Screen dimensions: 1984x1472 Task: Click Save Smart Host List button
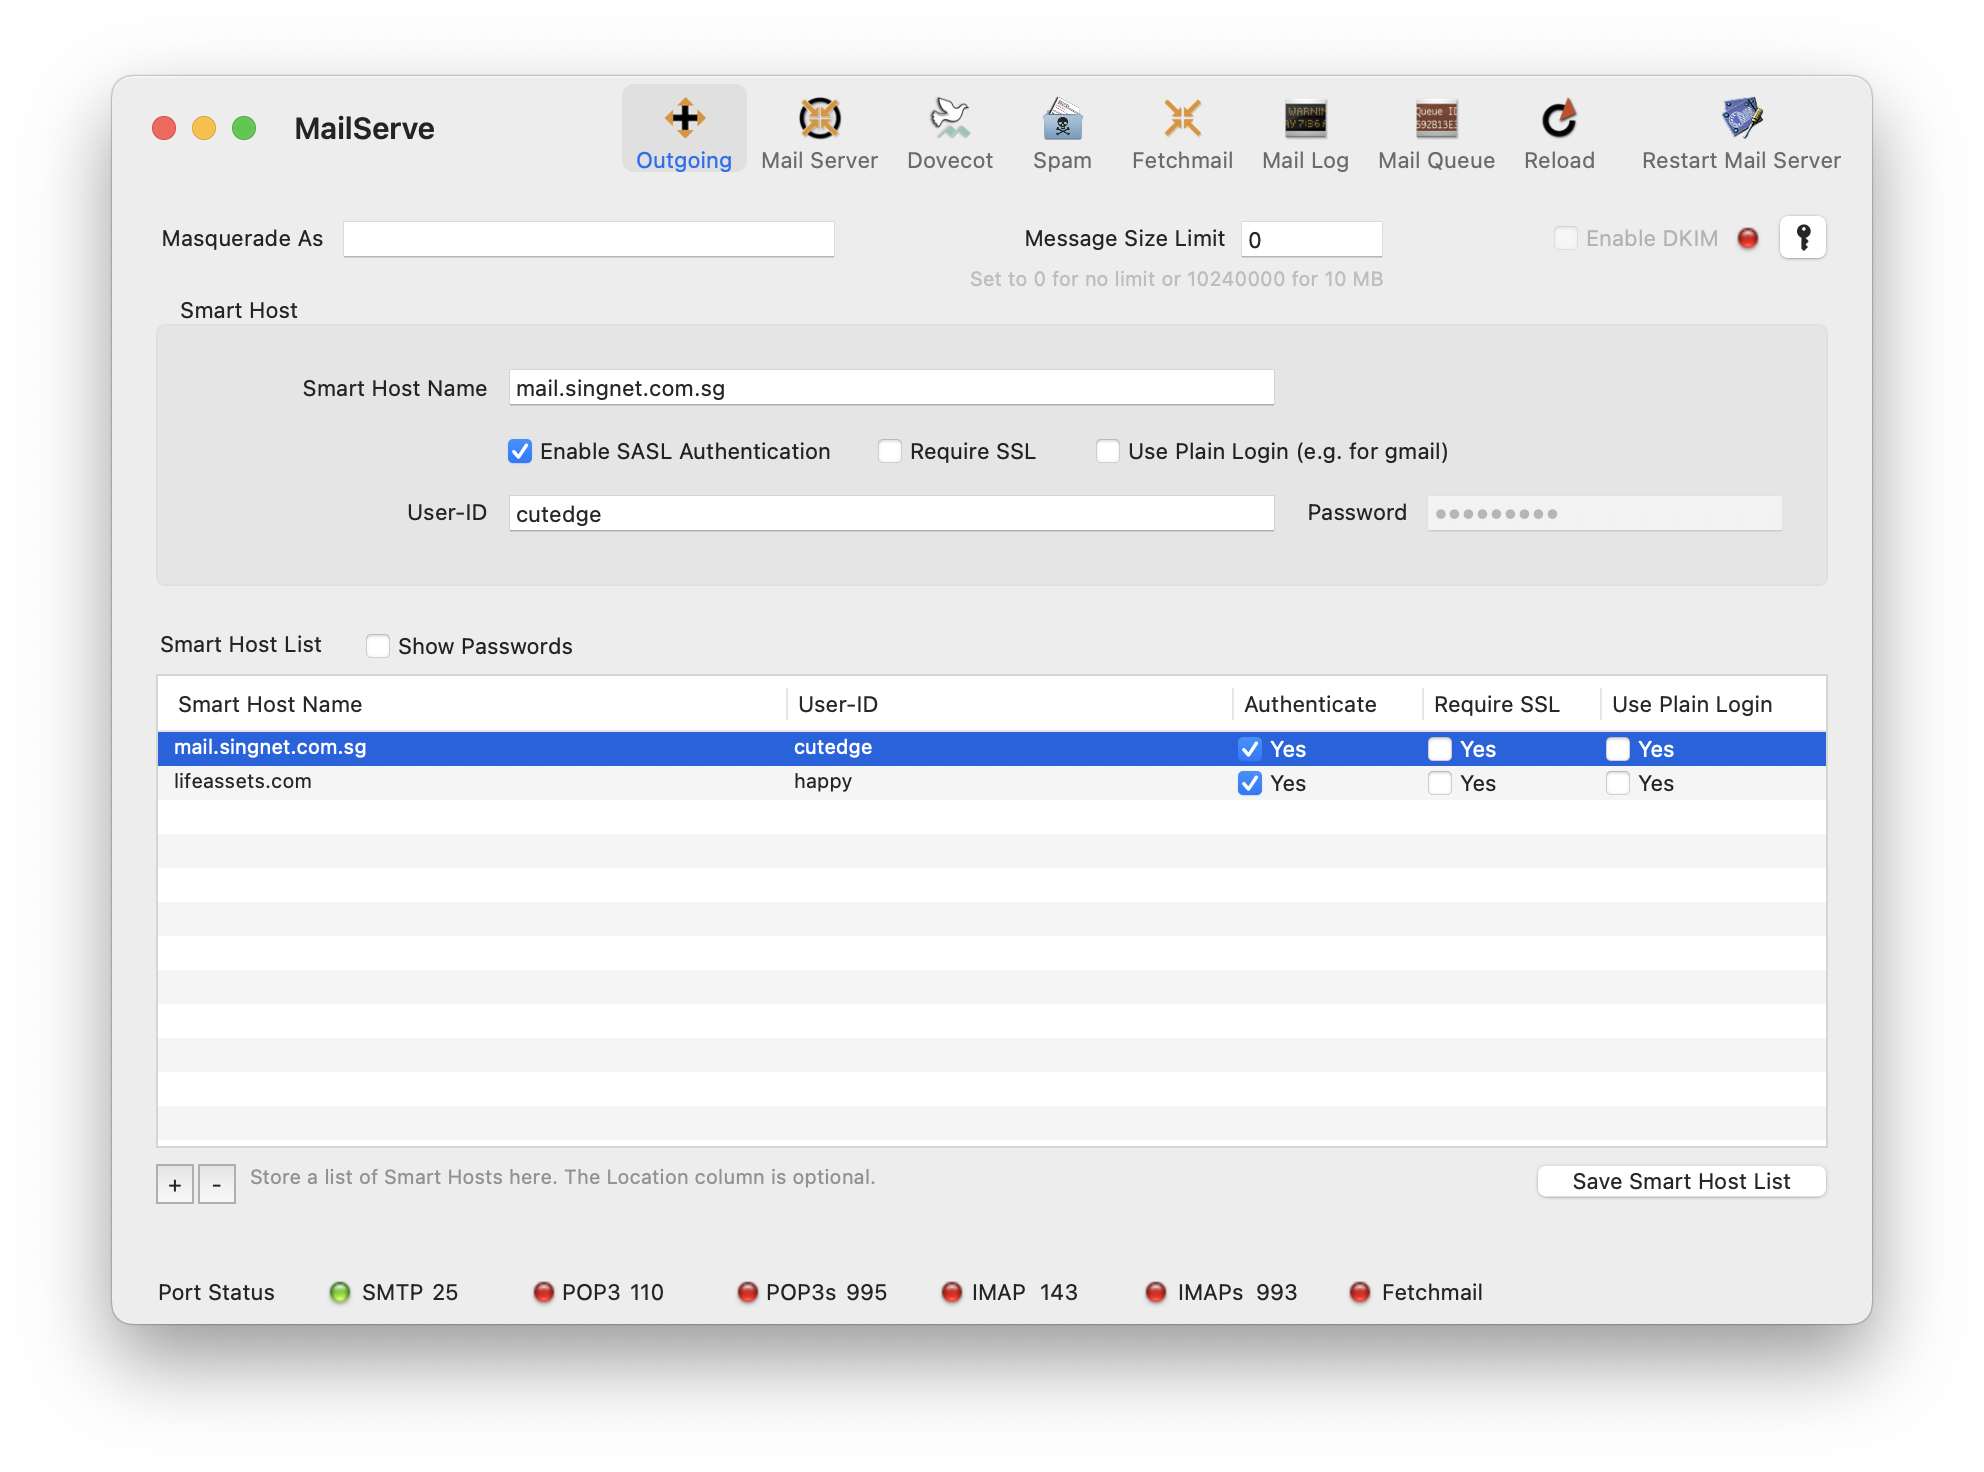click(x=1681, y=1181)
